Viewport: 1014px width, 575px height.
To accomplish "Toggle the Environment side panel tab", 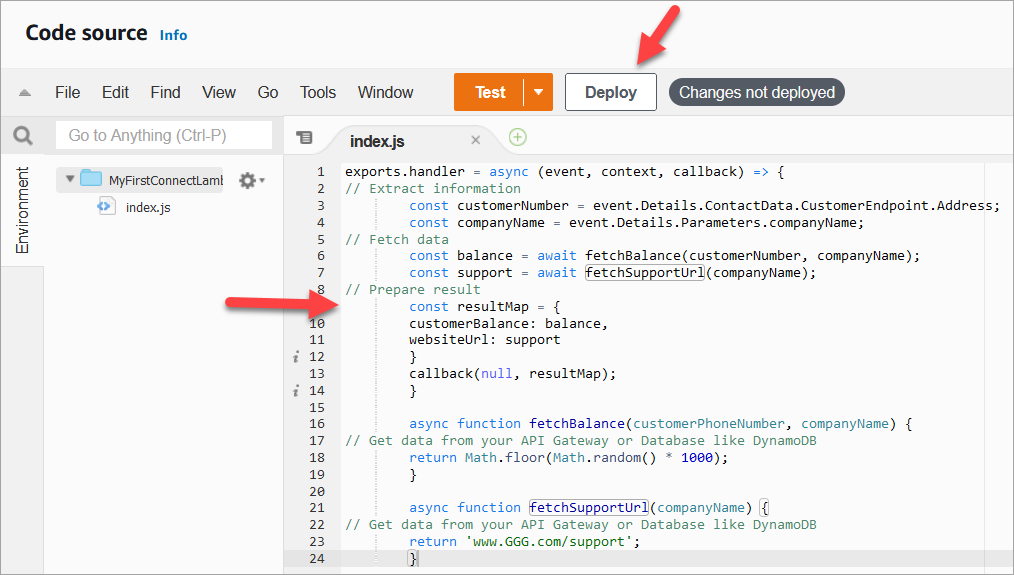I will [22, 210].
